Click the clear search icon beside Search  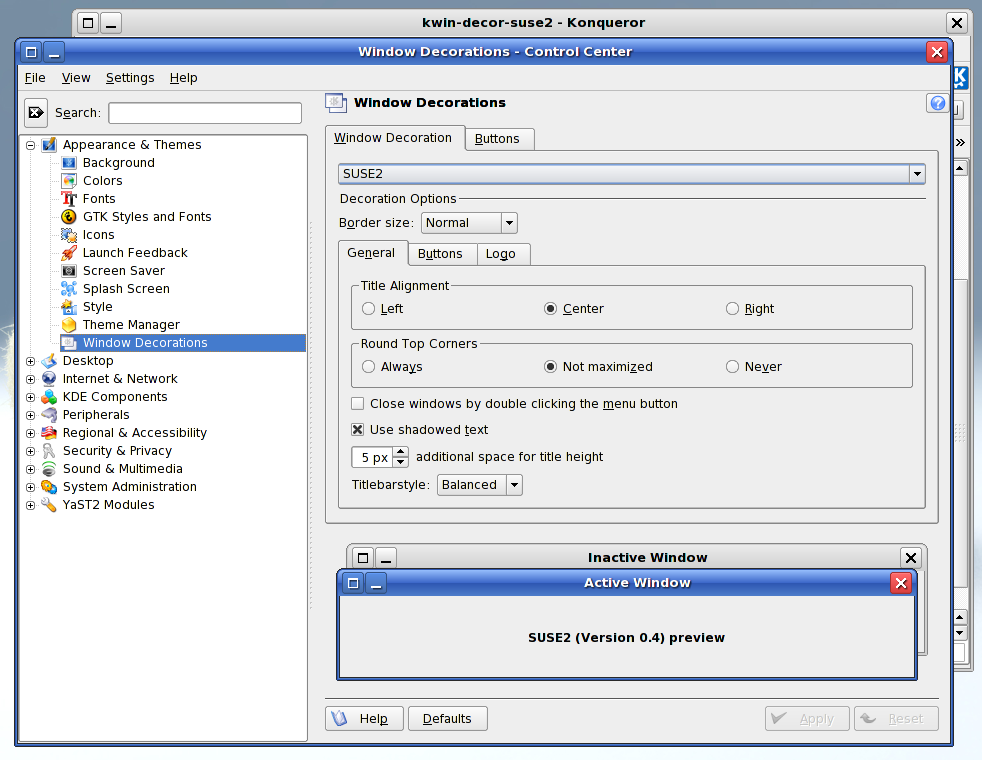tap(36, 113)
